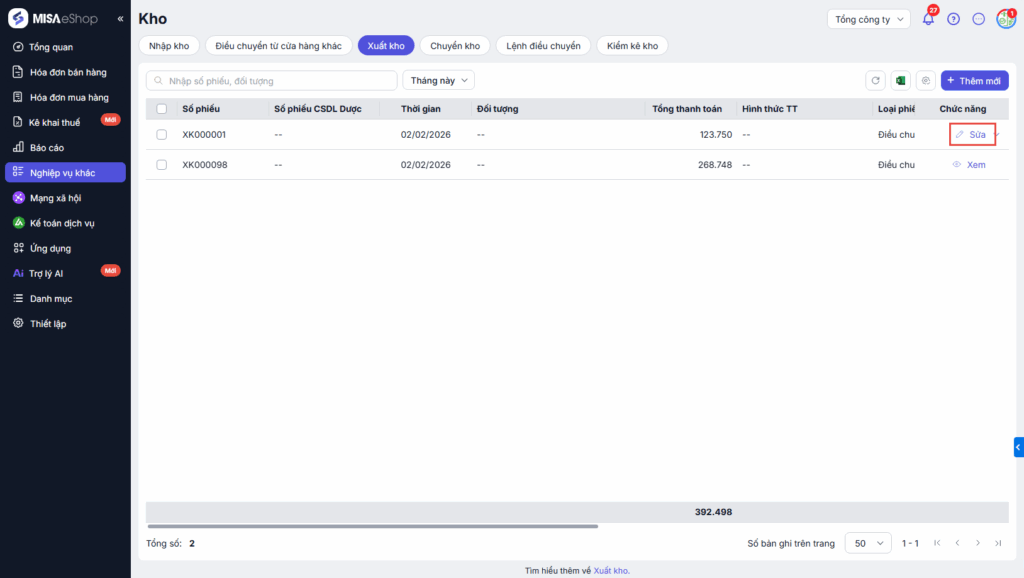Click the Ứng dụng grid icon
Screen dimensions: 1024x578
18,248
